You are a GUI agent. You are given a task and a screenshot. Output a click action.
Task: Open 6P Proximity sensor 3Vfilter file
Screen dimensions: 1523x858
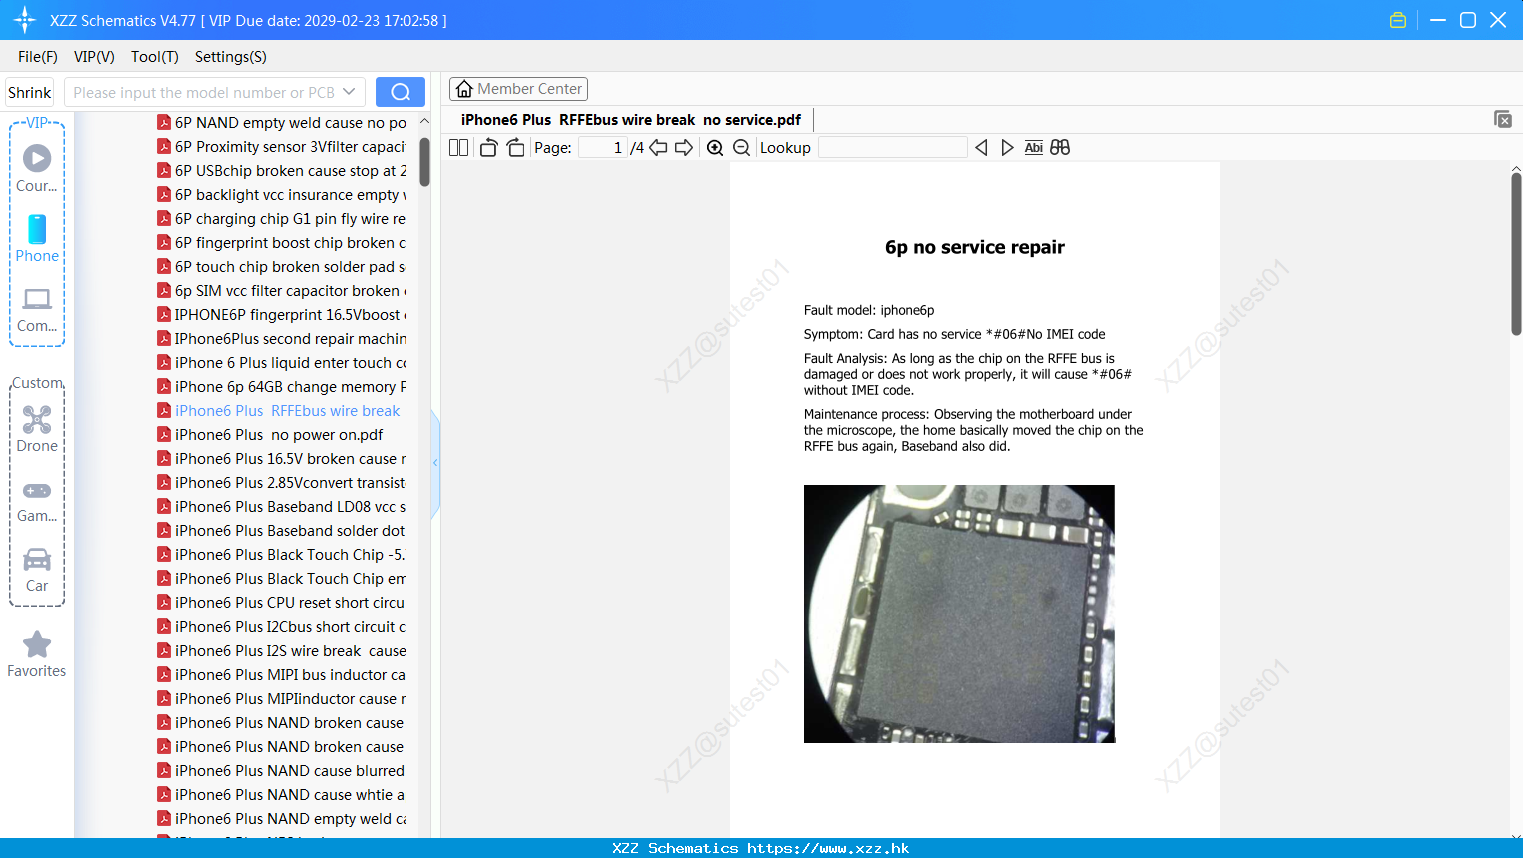coord(282,146)
